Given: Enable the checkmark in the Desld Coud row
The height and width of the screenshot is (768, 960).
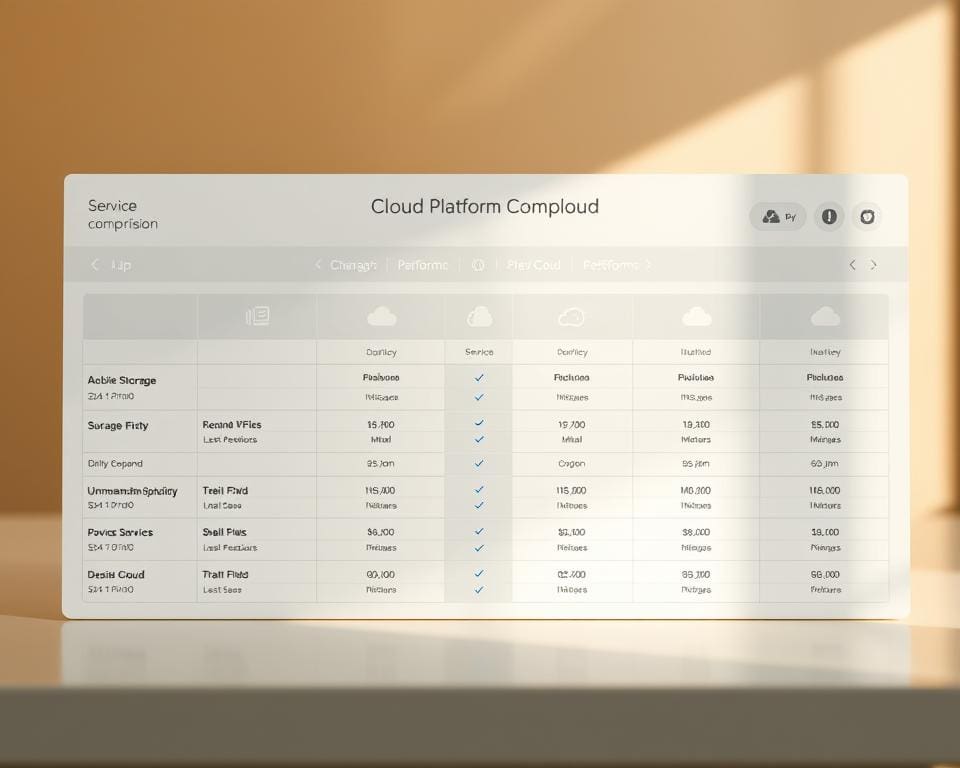Looking at the screenshot, I should click(x=478, y=575).
